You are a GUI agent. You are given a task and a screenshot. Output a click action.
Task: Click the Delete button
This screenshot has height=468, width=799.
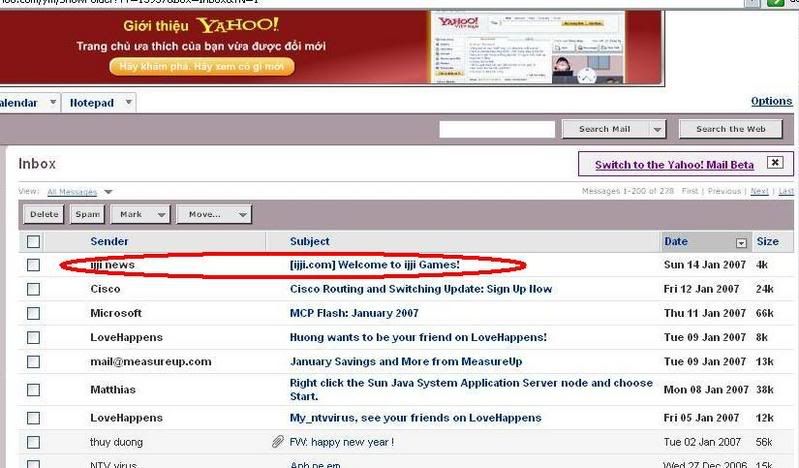(44, 215)
